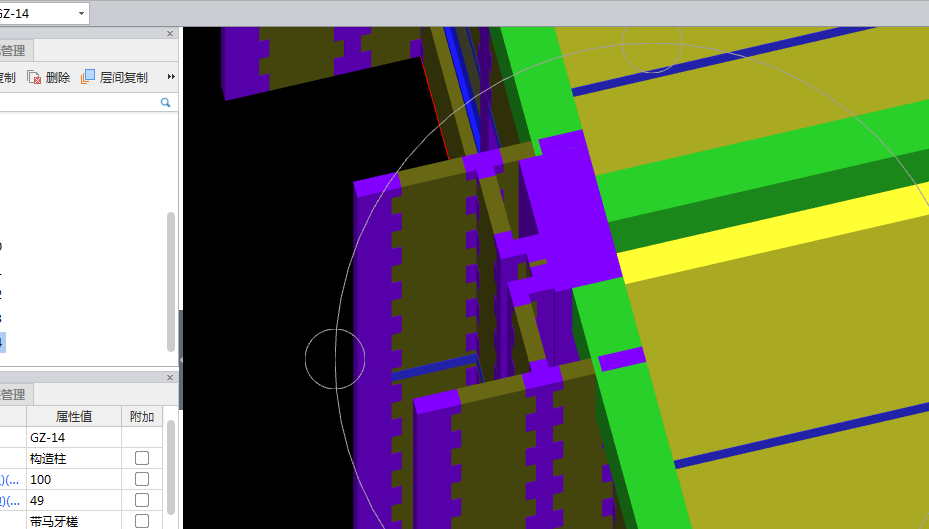The height and width of the screenshot is (529, 929).
Task: Click the search magnifier icon
Action: 165,102
